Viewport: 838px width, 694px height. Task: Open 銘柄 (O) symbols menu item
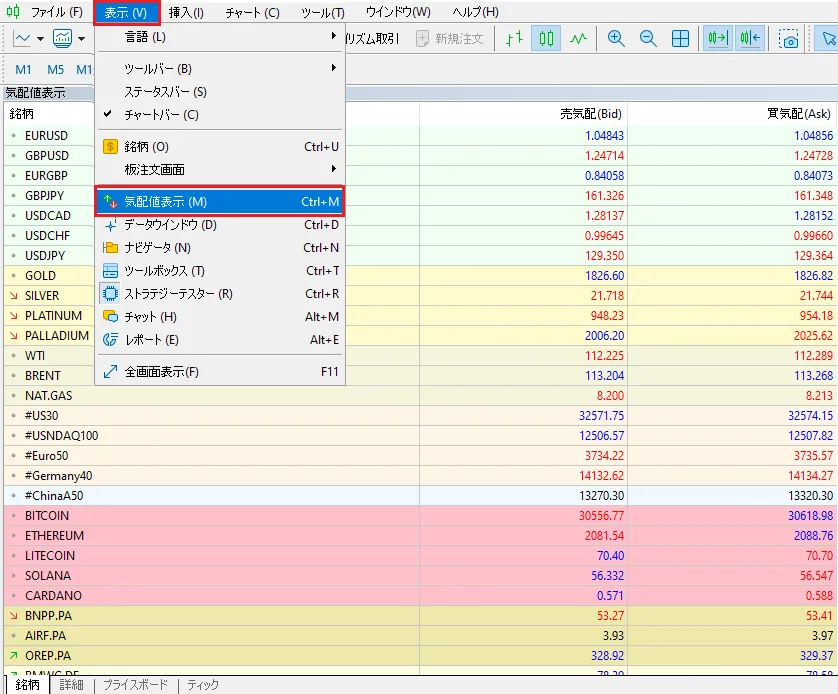[x=220, y=146]
